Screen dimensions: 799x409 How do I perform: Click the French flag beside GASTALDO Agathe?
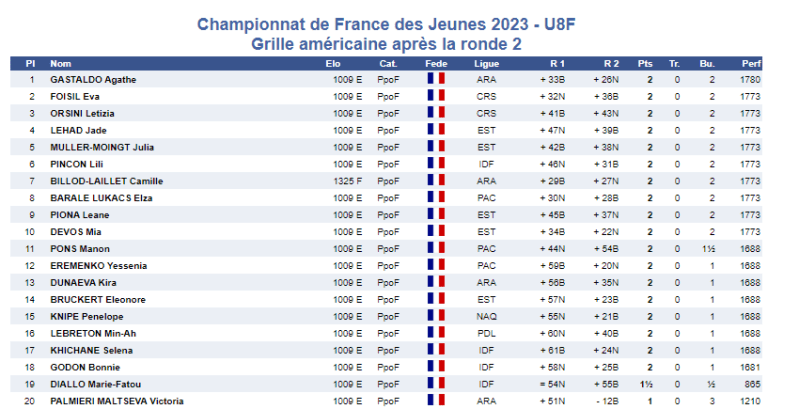point(435,80)
